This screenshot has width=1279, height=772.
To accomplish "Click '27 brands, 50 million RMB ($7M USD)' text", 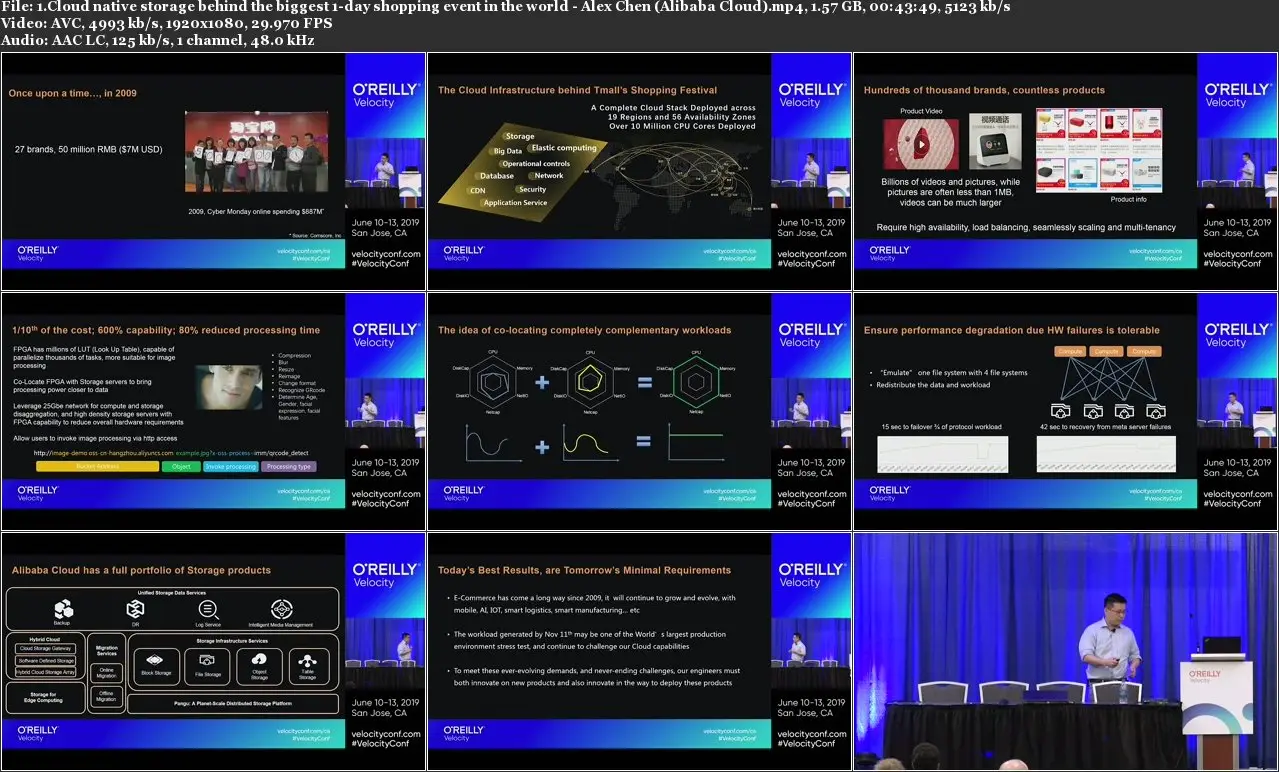I will [88, 149].
